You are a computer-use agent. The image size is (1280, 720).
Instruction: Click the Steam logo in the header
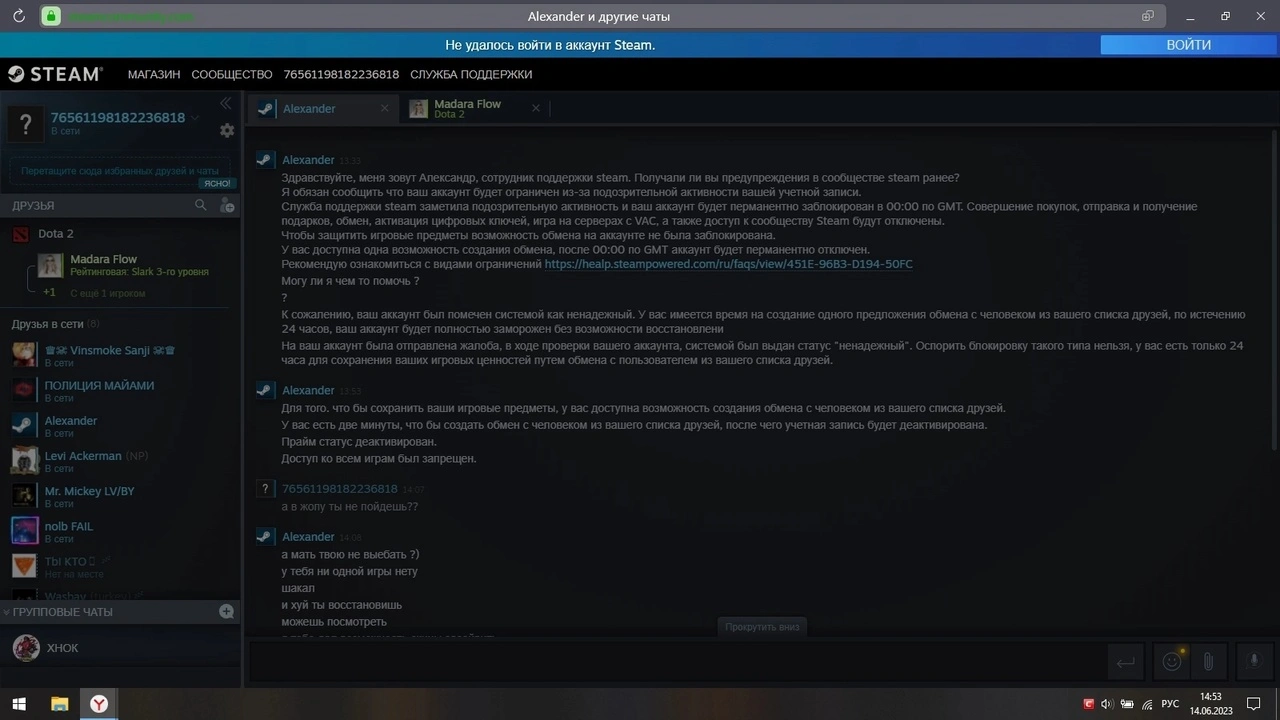[x=55, y=74]
